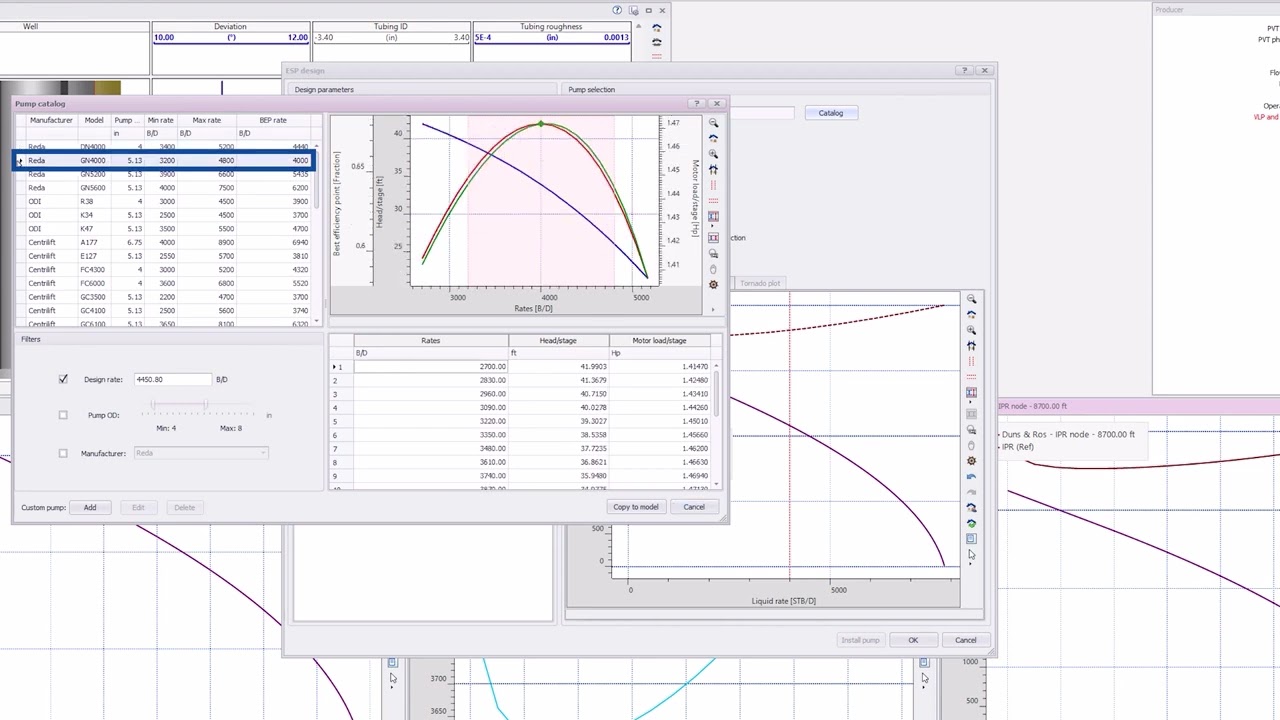This screenshot has height=720, width=1280.
Task: Click the second axis panel icon in Pump catalog toolbar
Action: tap(713, 237)
